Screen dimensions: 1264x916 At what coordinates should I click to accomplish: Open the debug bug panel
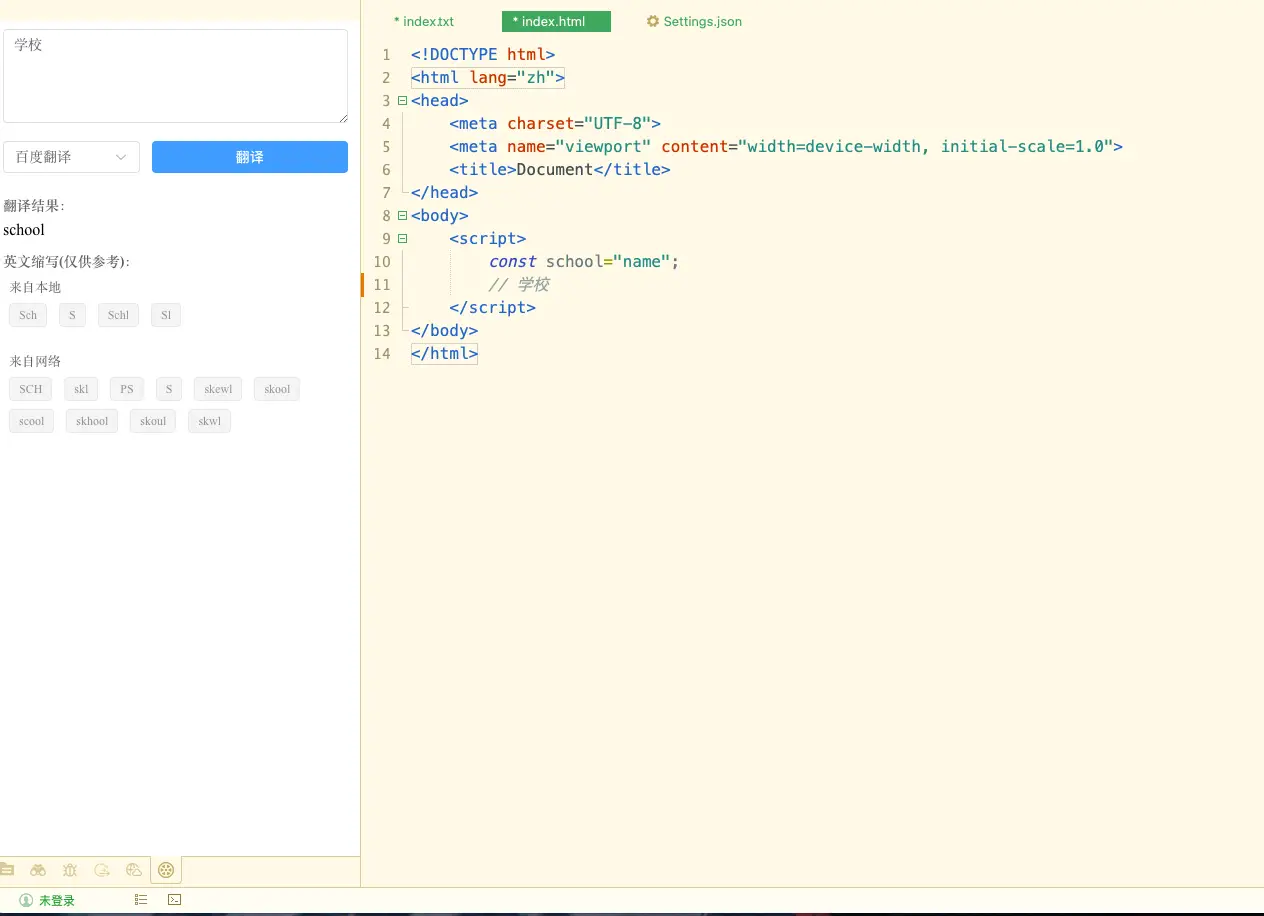tap(70, 870)
